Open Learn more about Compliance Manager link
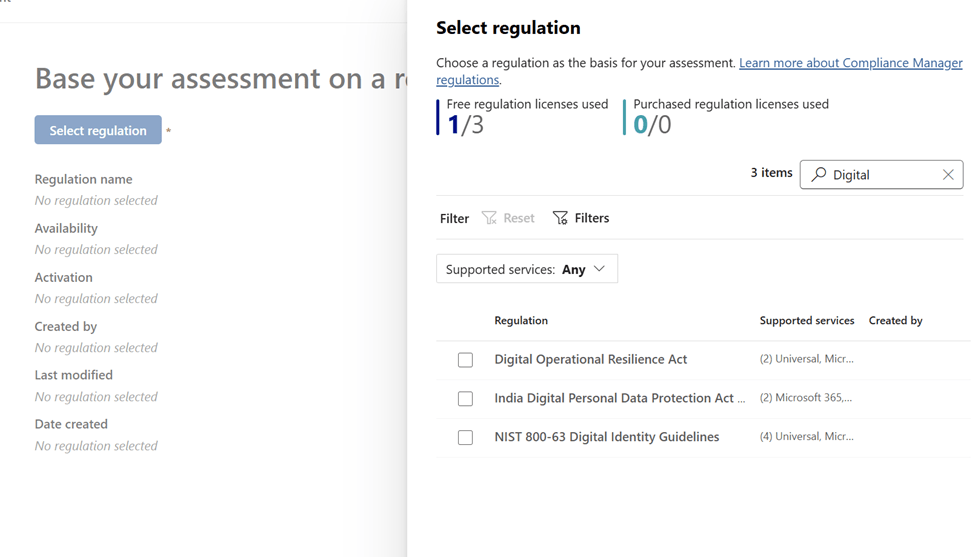975x557 pixels. (850, 63)
